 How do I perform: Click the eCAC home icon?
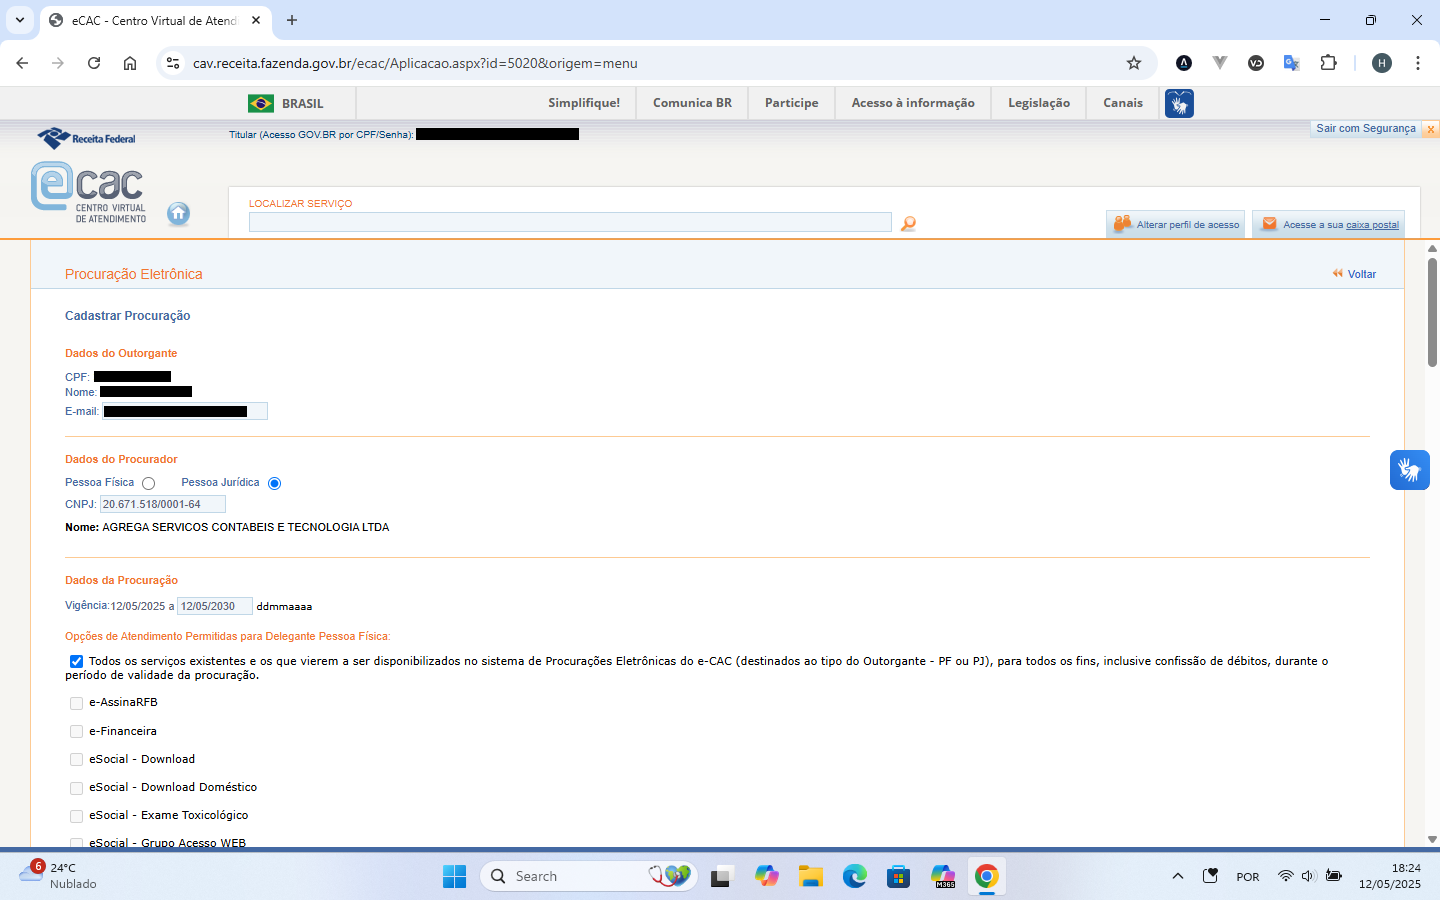(x=178, y=213)
